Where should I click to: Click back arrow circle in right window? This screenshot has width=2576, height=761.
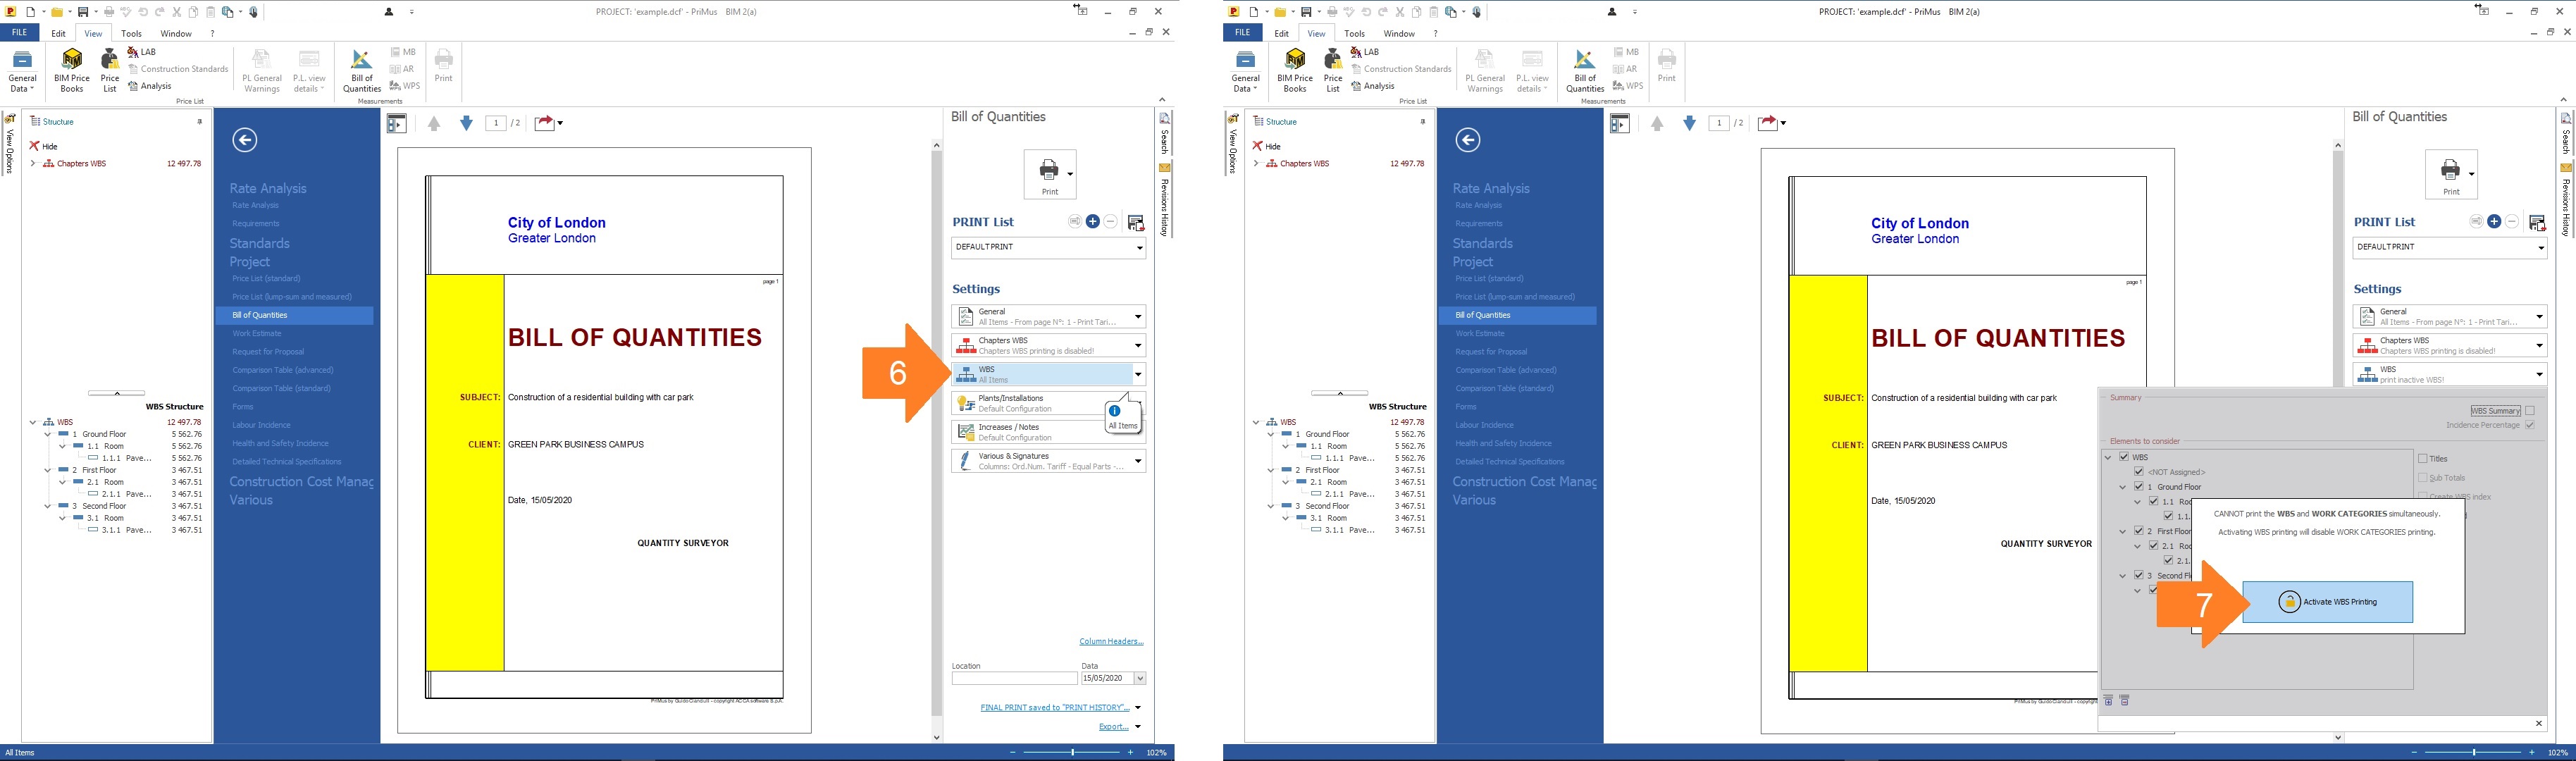[x=1468, y=140]
